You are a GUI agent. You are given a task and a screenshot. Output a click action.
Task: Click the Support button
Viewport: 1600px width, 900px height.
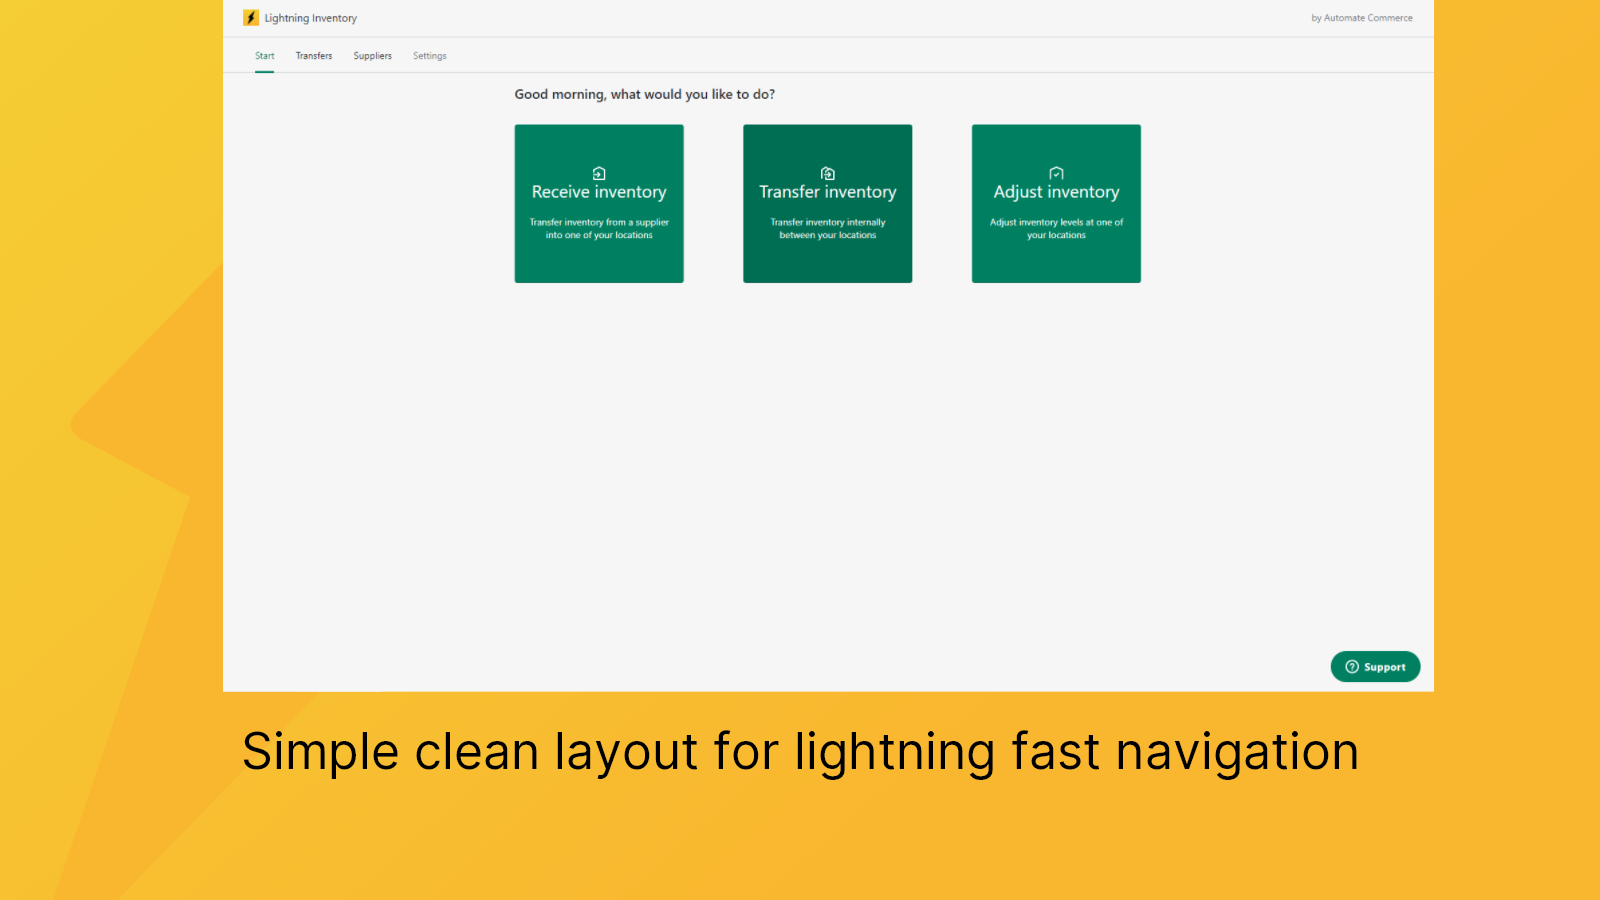(x=1375, y=667)
